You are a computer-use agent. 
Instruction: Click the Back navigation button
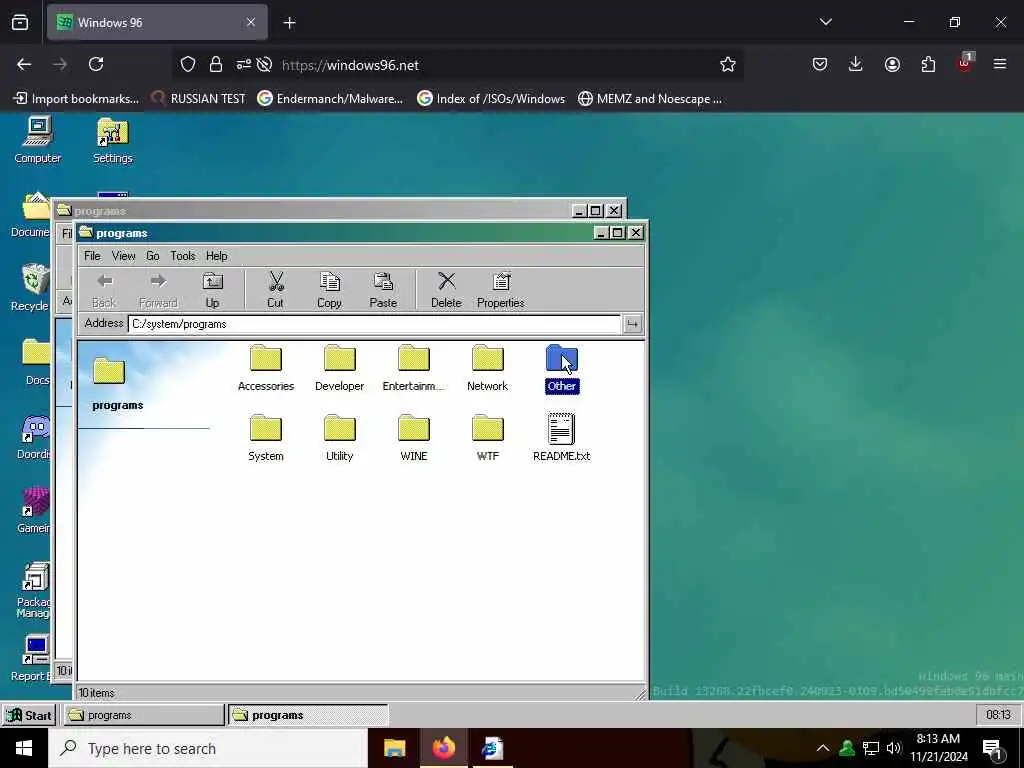(x=104, y=290)
